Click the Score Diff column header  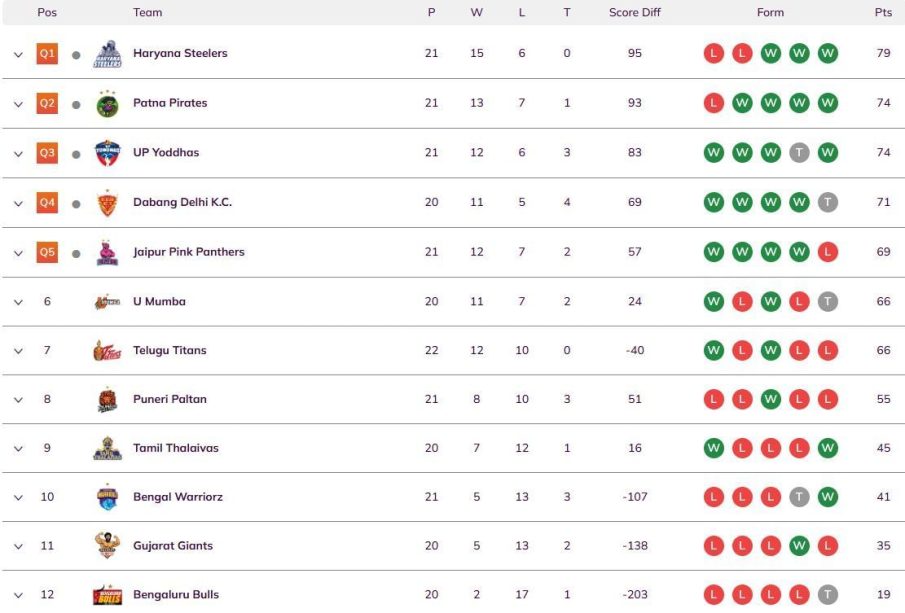tap(634, 12)
